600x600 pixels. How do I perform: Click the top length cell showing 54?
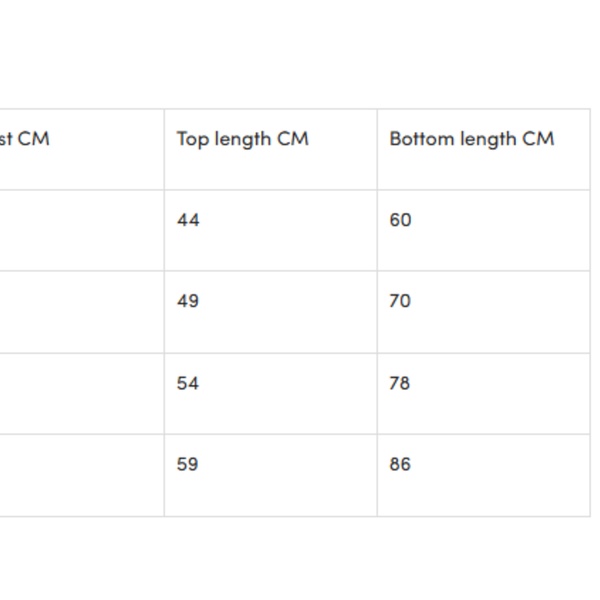pyautogui.click(x=188, y=383)
